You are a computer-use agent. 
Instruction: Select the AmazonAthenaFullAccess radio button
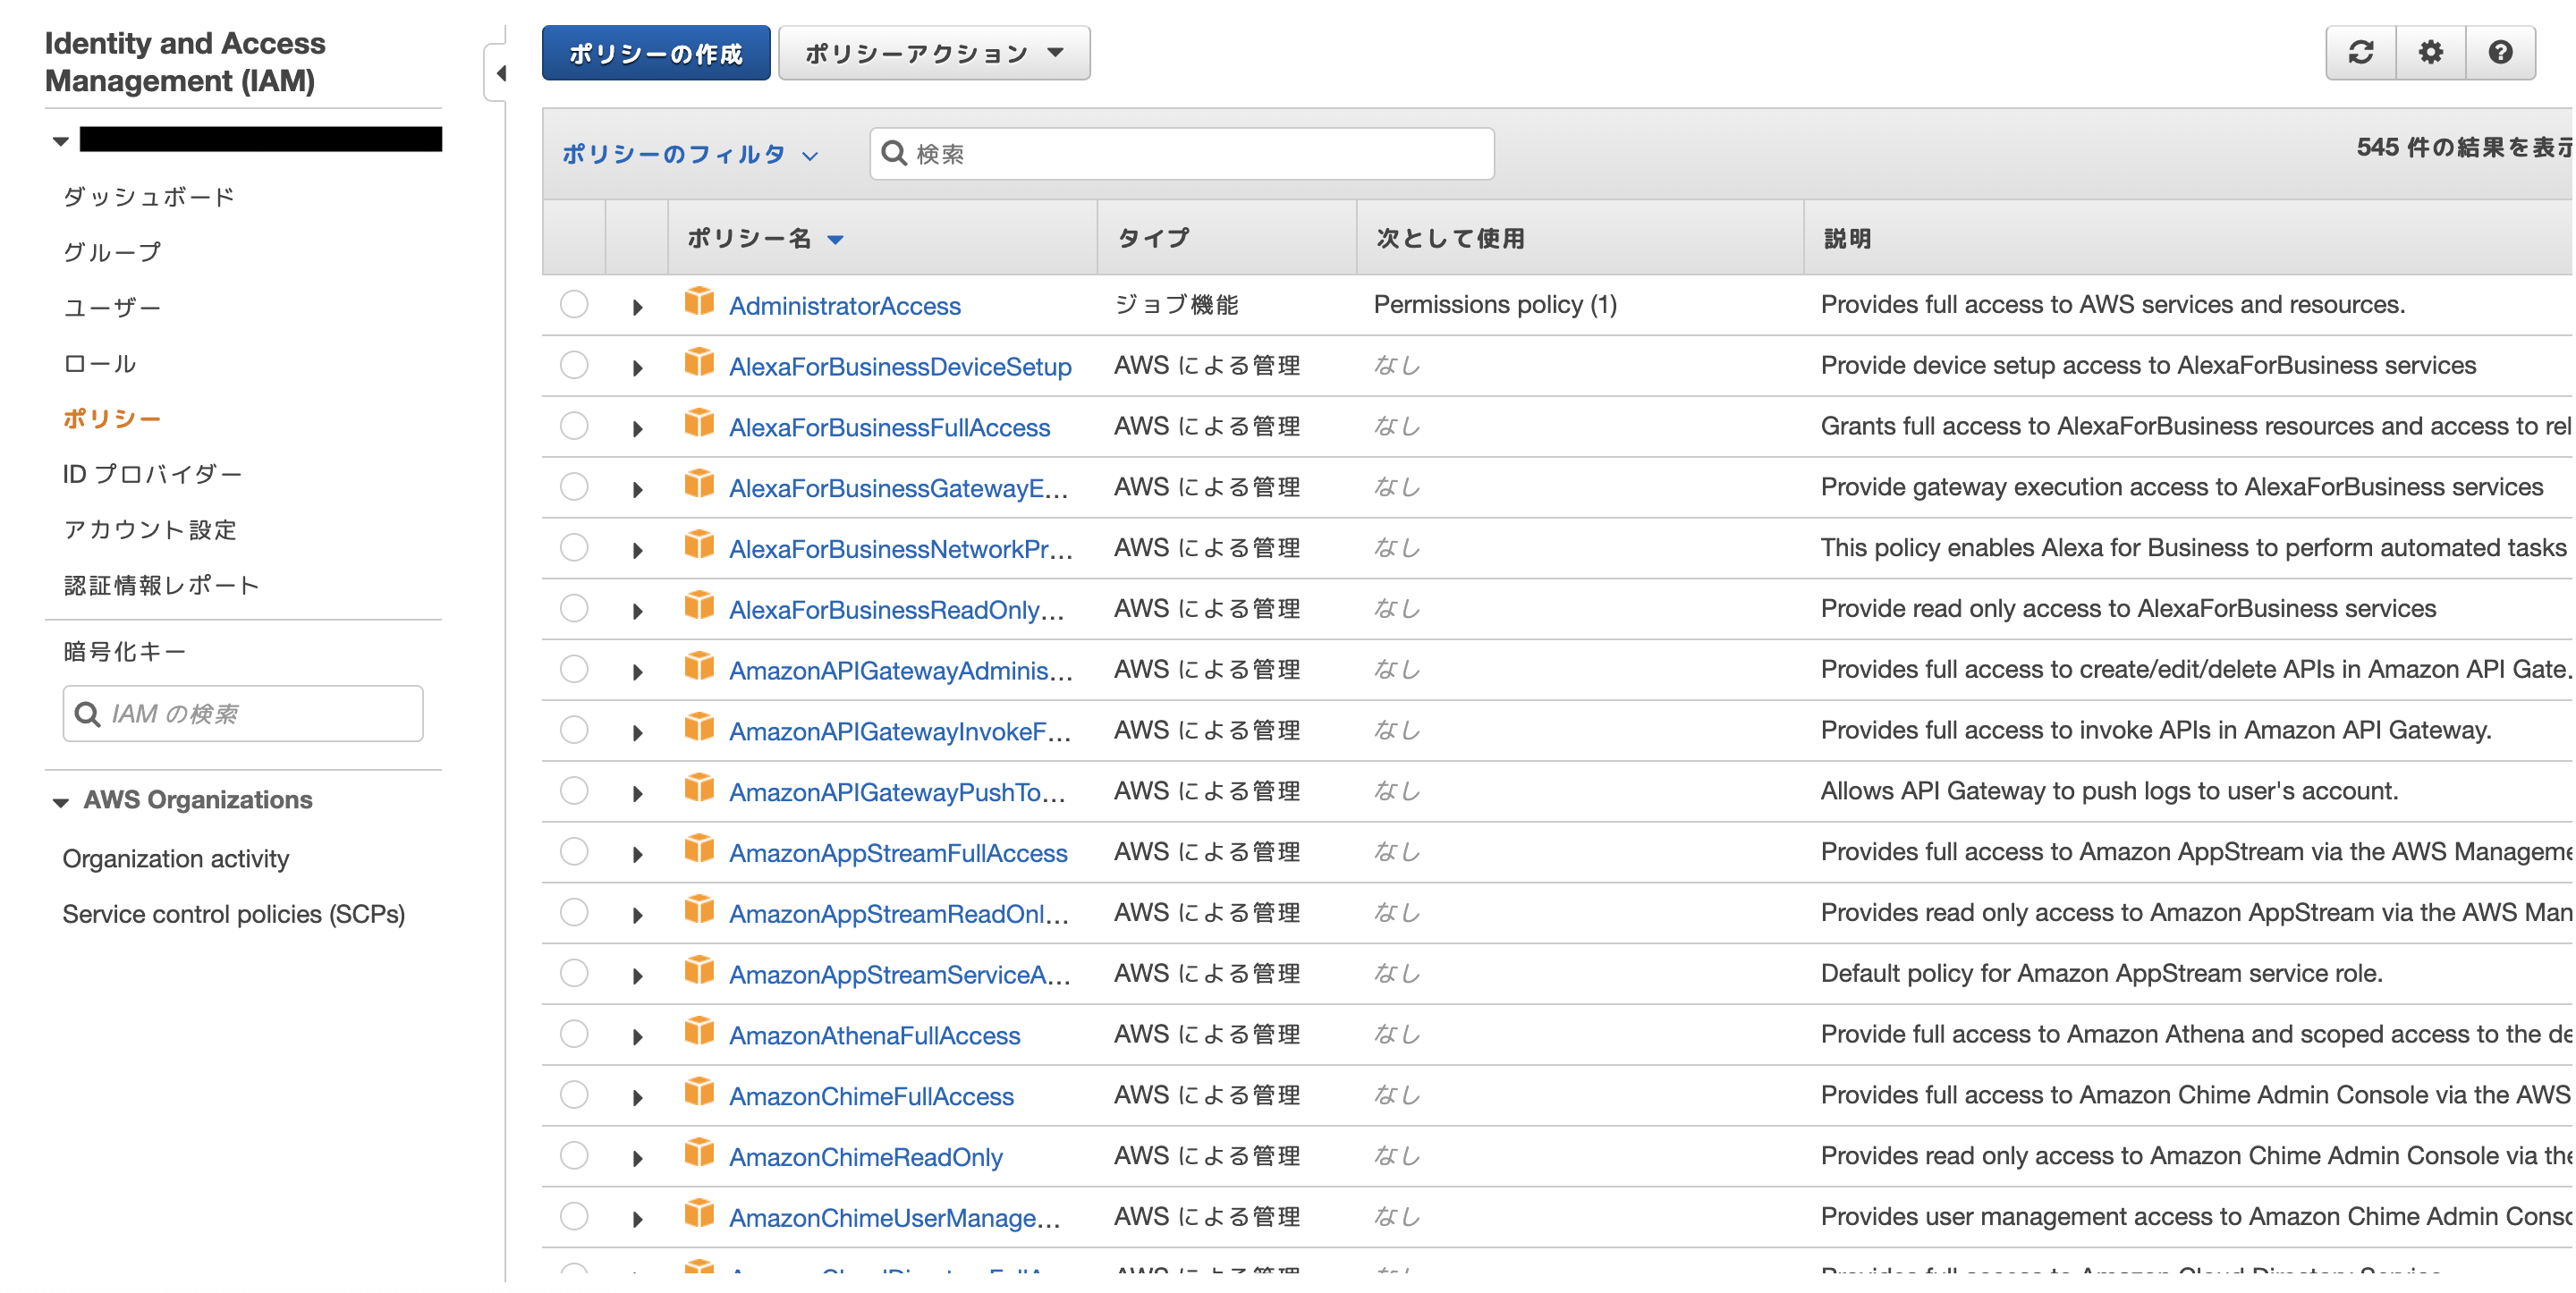[x=574, y=1034]
